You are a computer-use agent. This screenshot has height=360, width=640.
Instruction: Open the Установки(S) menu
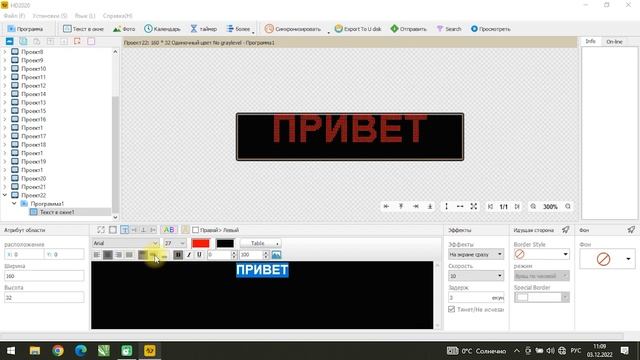pos(49,16)
